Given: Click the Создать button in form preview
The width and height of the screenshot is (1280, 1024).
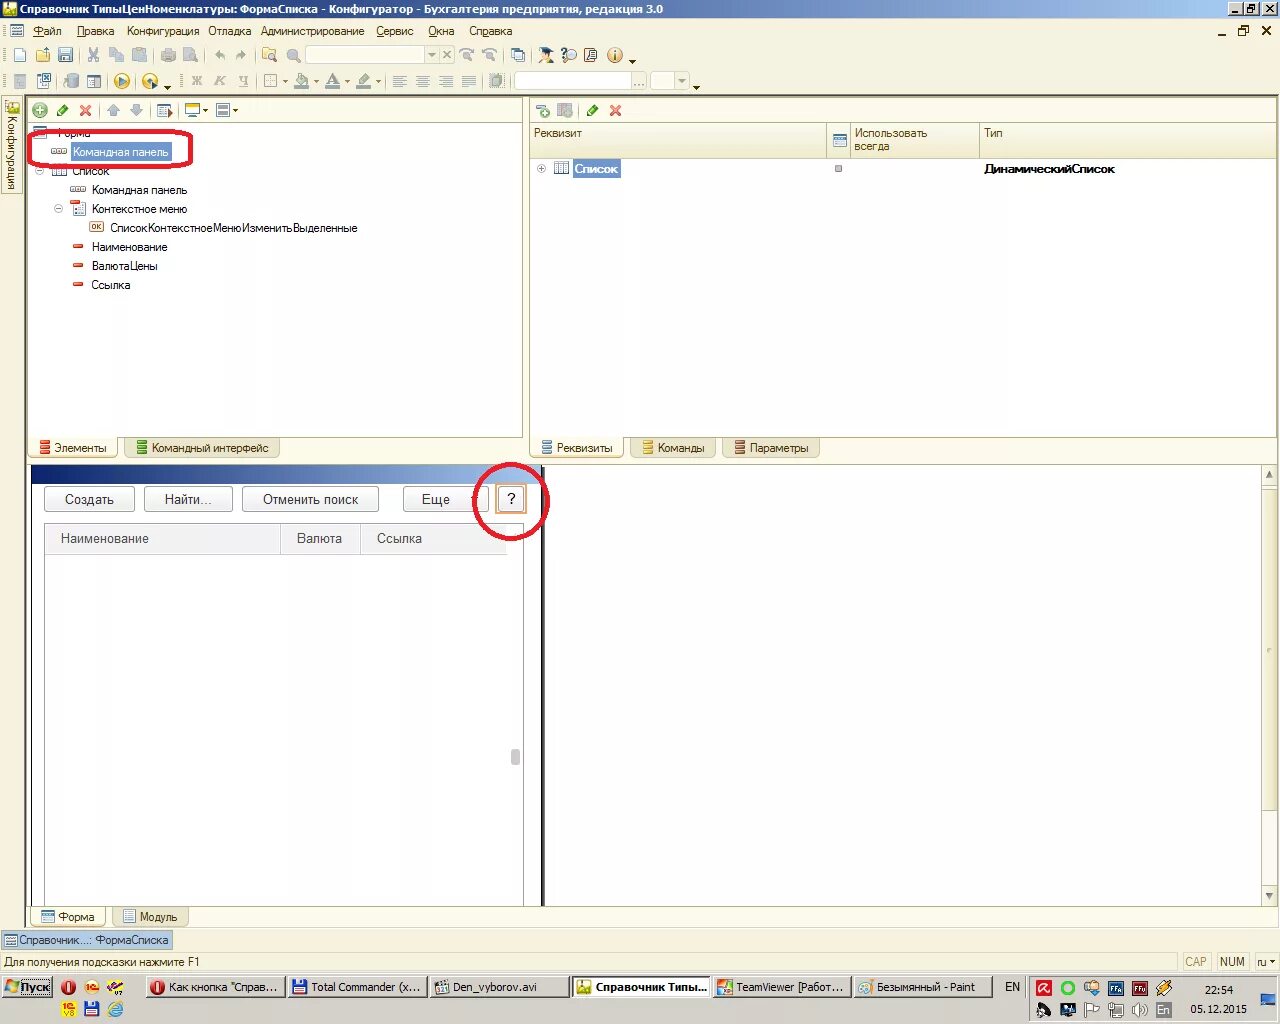Looking at the screenshot, I should coord(89,499).
